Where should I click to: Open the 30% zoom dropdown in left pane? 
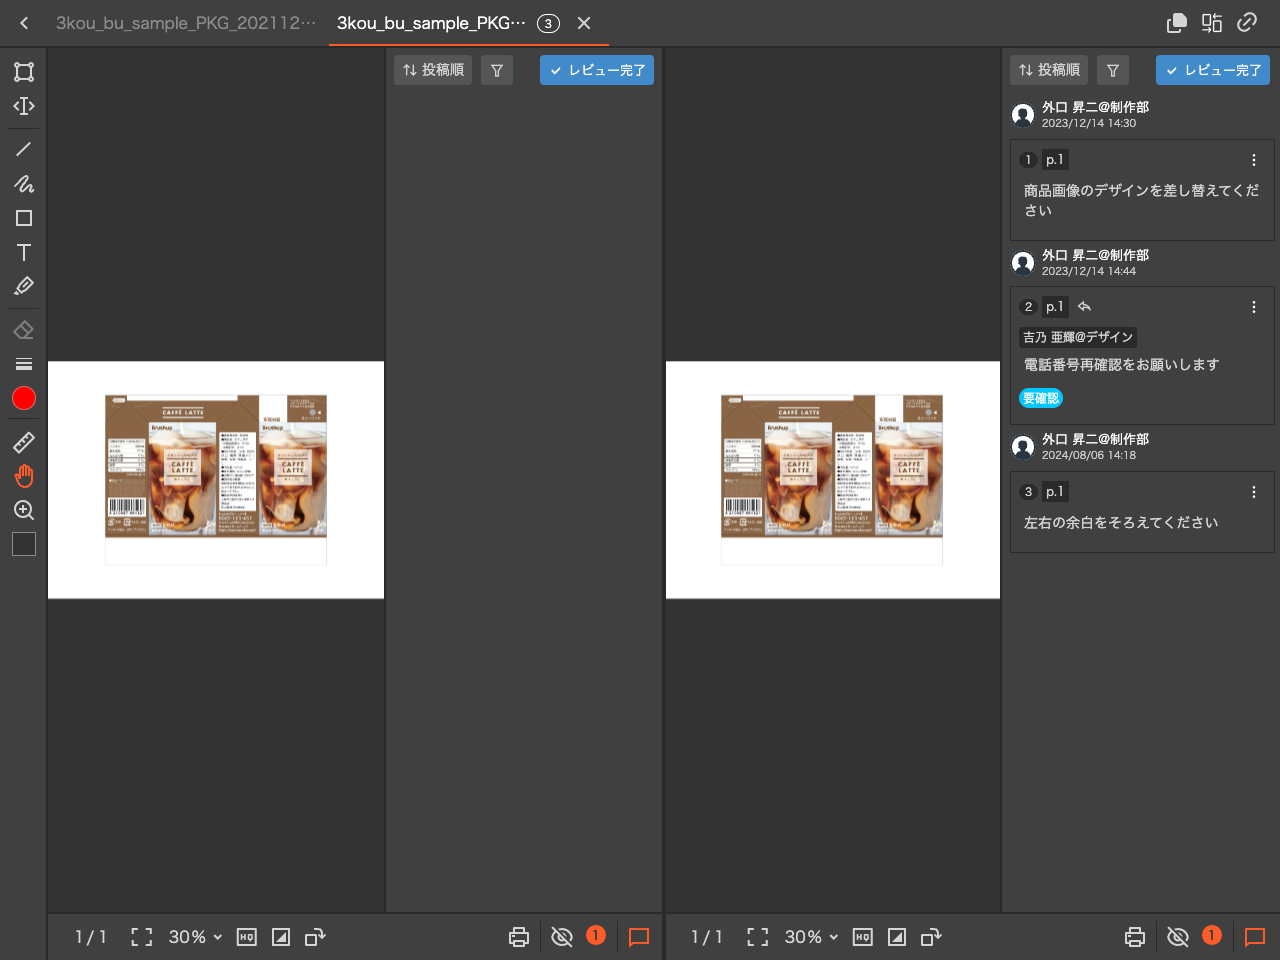pyautogui.click(x=195, y=937)
